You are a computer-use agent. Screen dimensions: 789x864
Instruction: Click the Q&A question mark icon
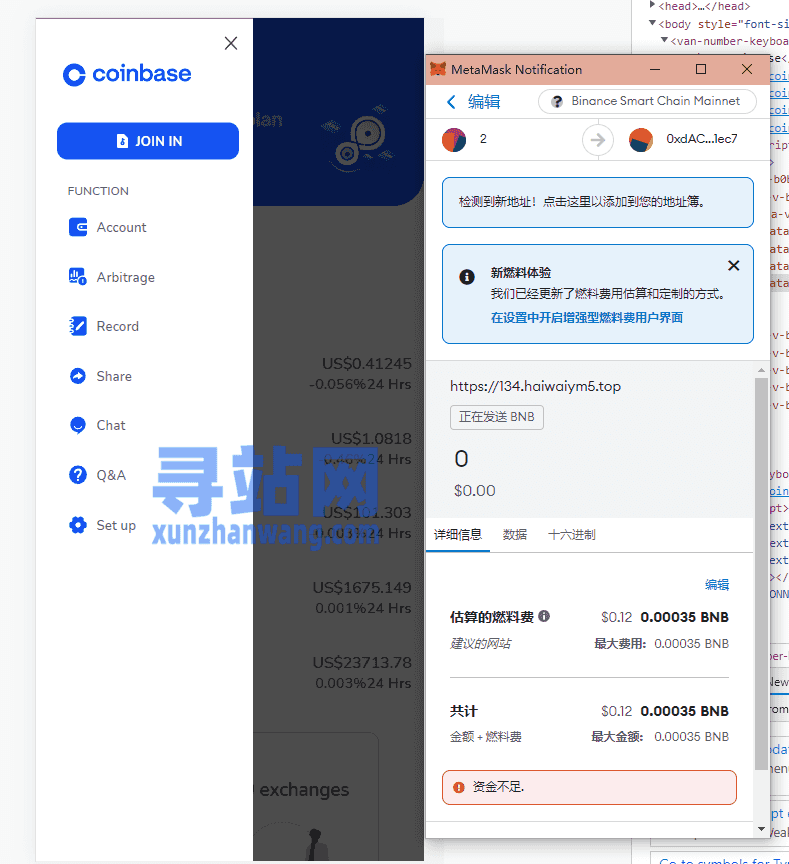coord(78,475)
